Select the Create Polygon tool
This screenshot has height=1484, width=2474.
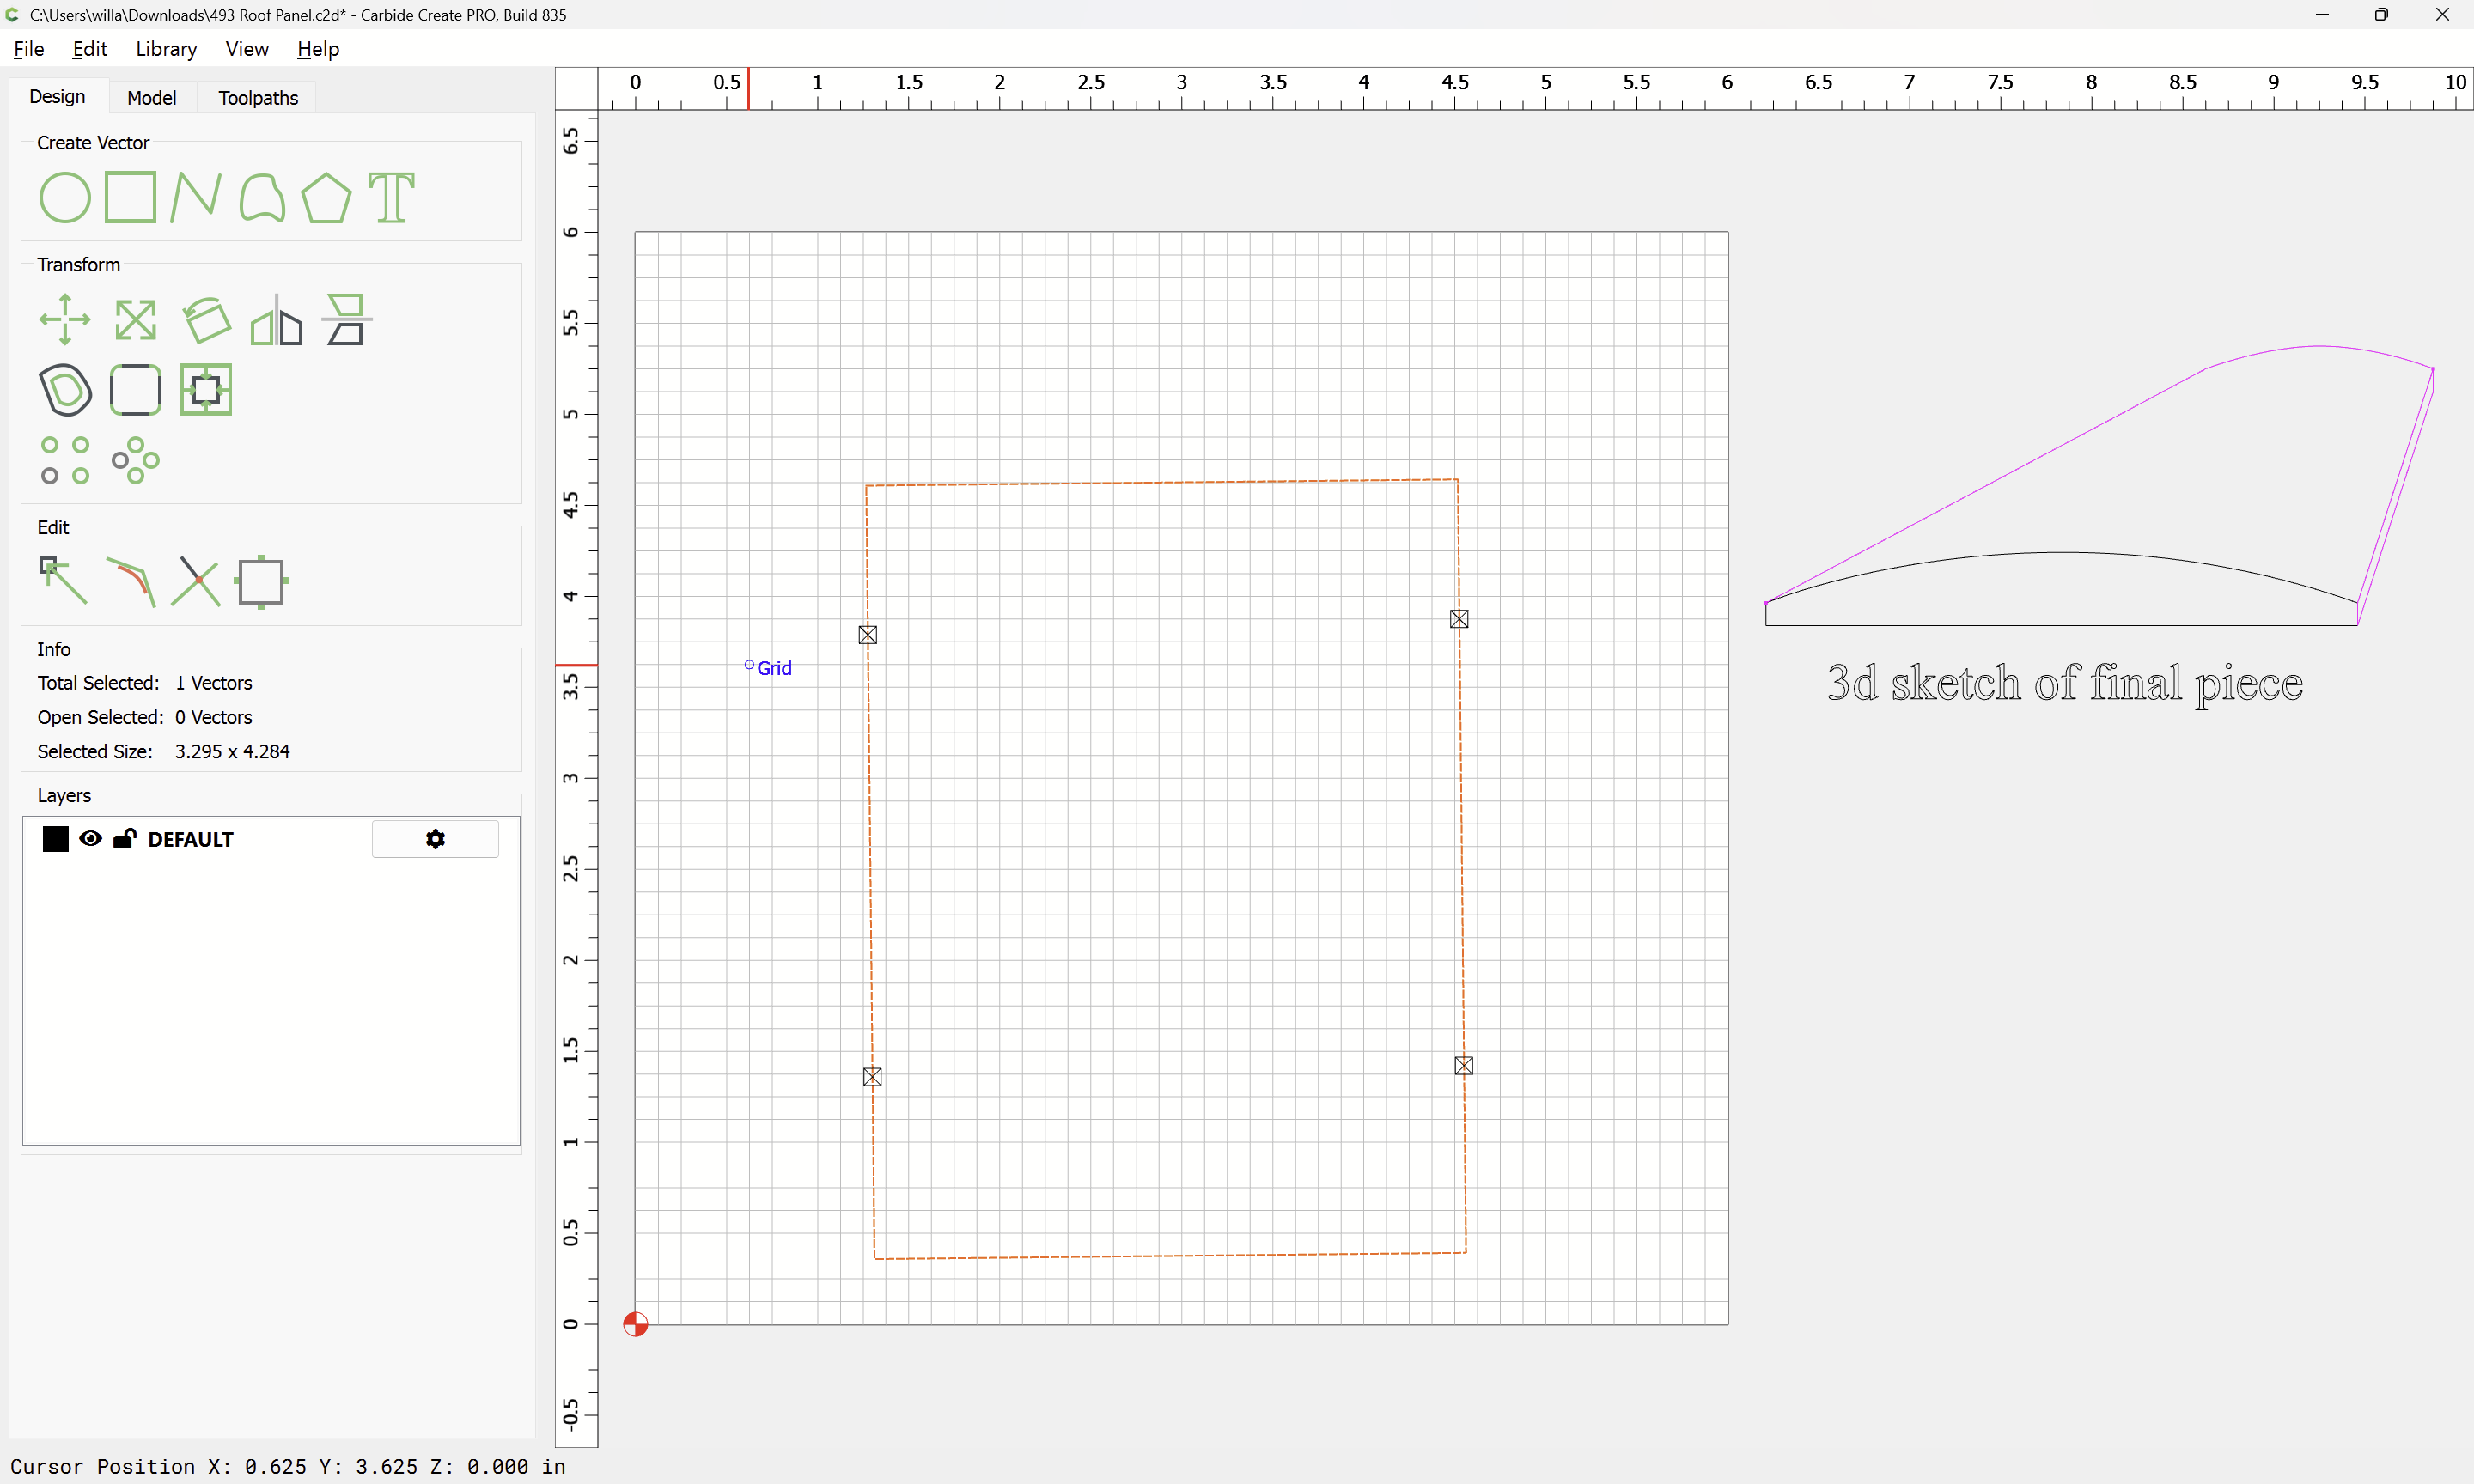pos(326,197)
